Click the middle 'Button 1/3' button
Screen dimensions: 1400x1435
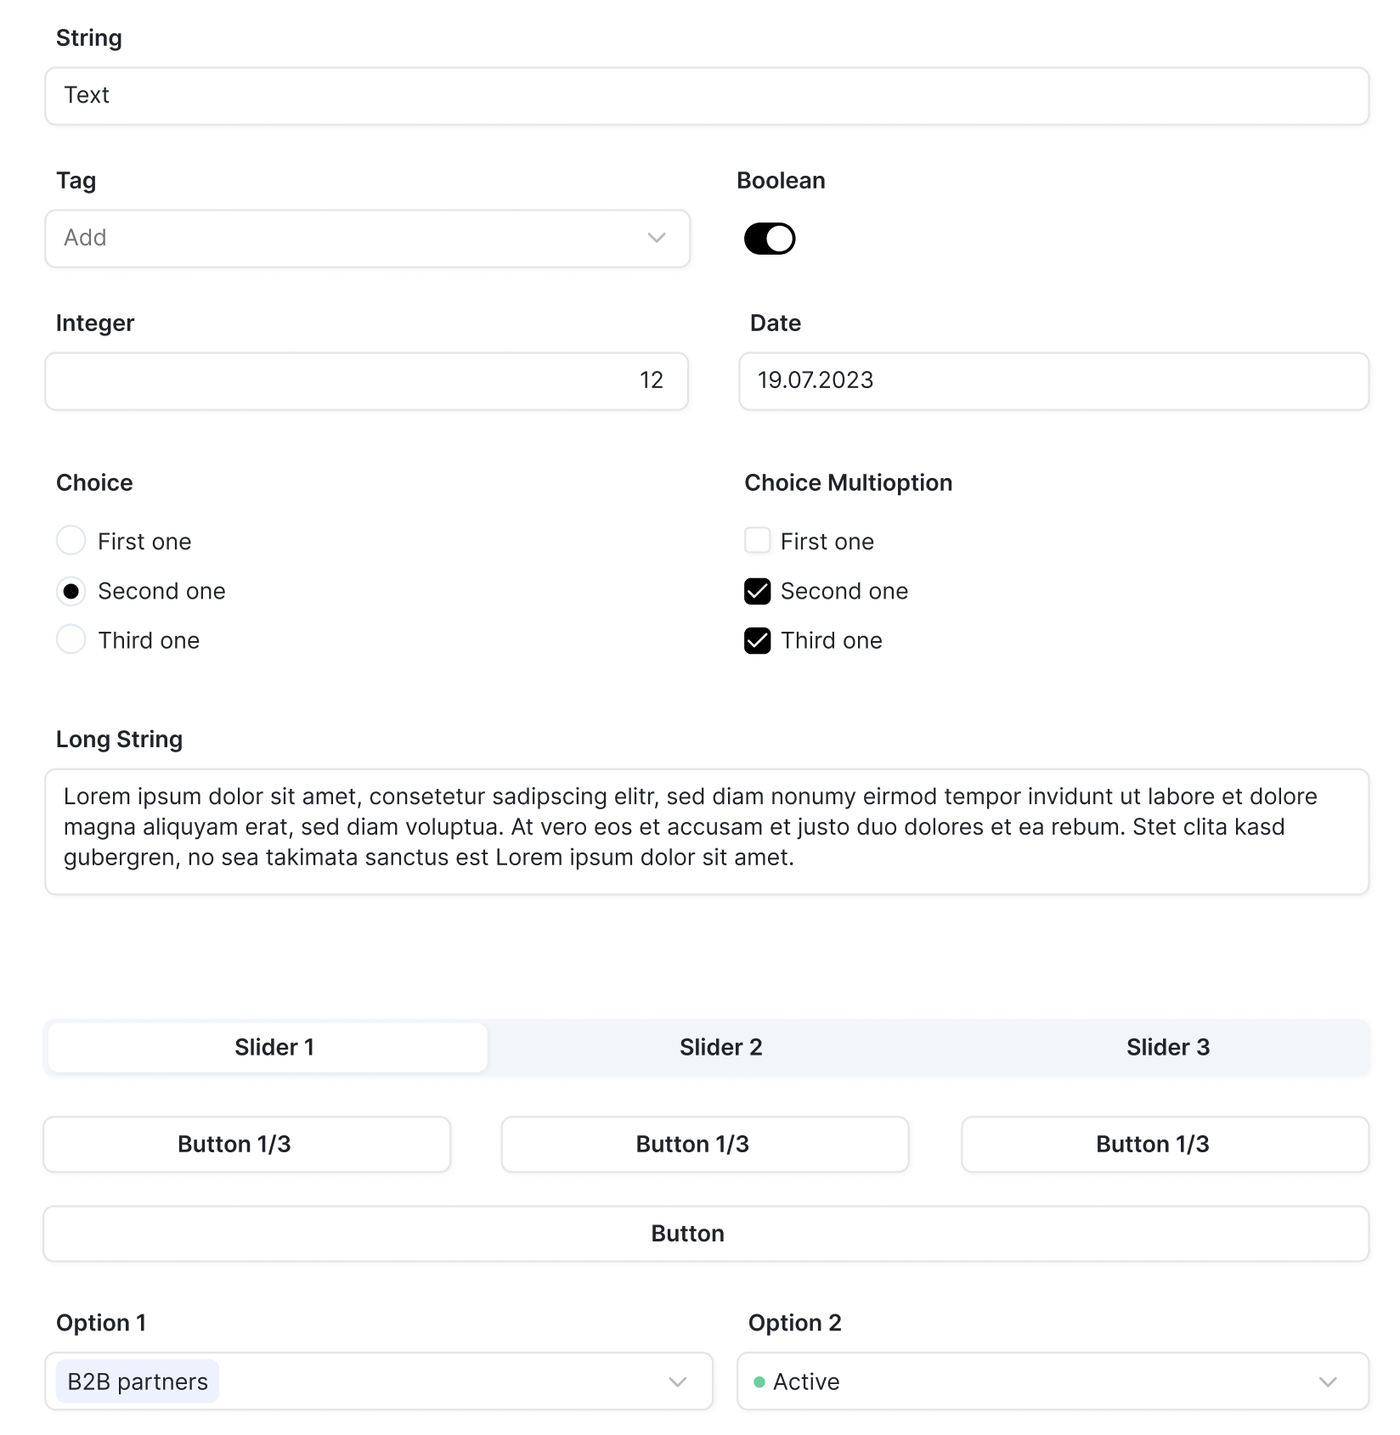(x=704, y=1144)
